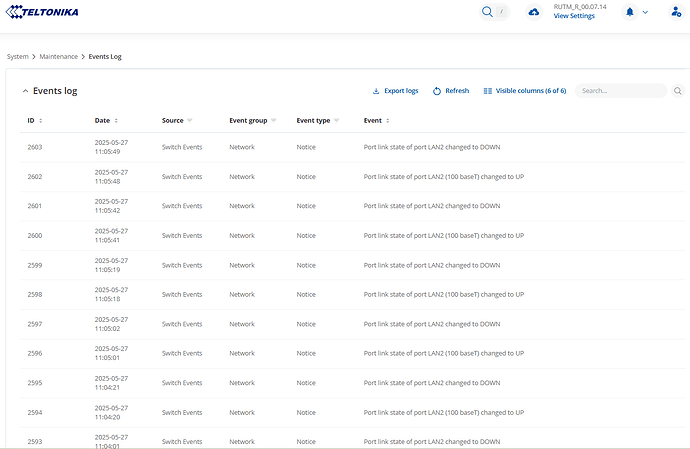The image size is (690, 449).
Task: Click the Refresh circular arrow icon
Action: click(437, 91)
